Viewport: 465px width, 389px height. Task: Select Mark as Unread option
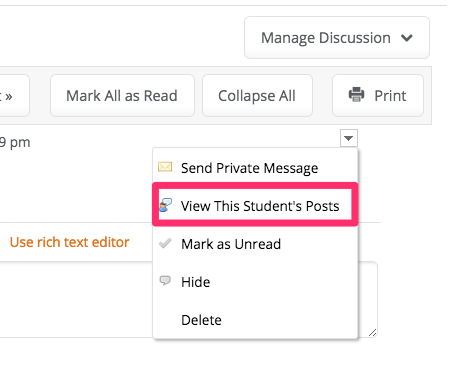(255, 244)
